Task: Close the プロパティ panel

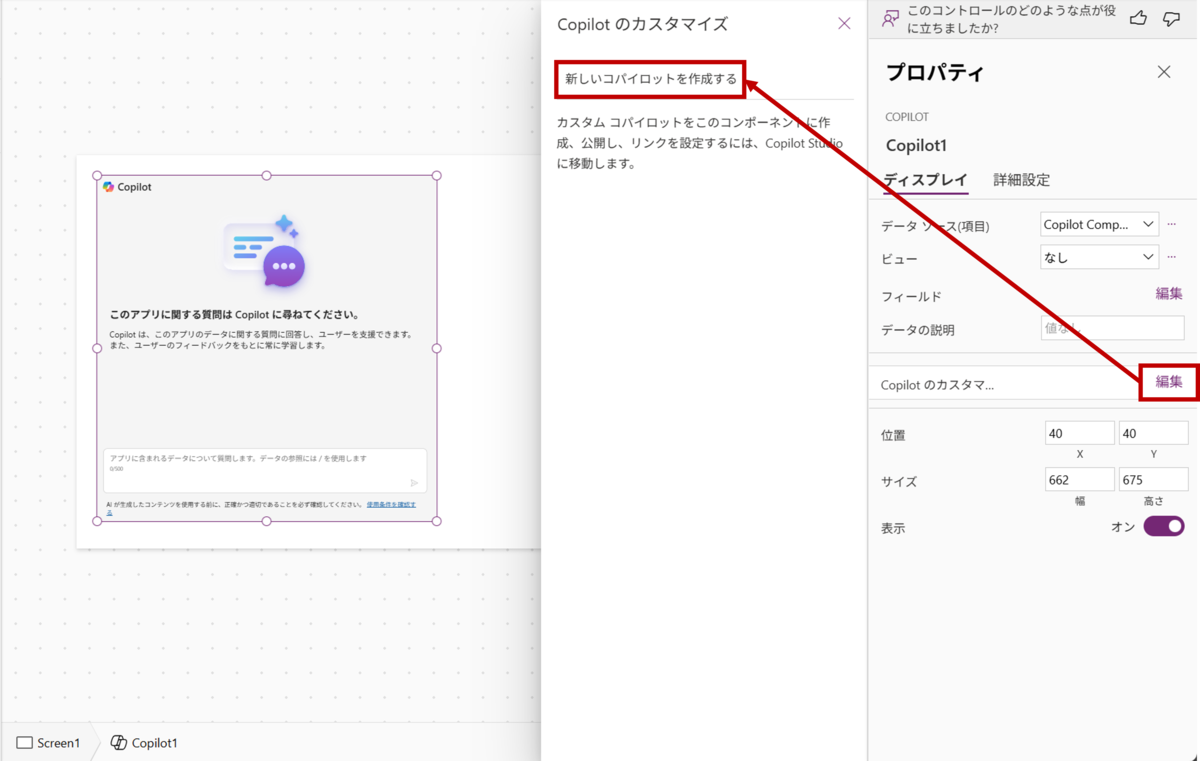Action: [1164, 72]
